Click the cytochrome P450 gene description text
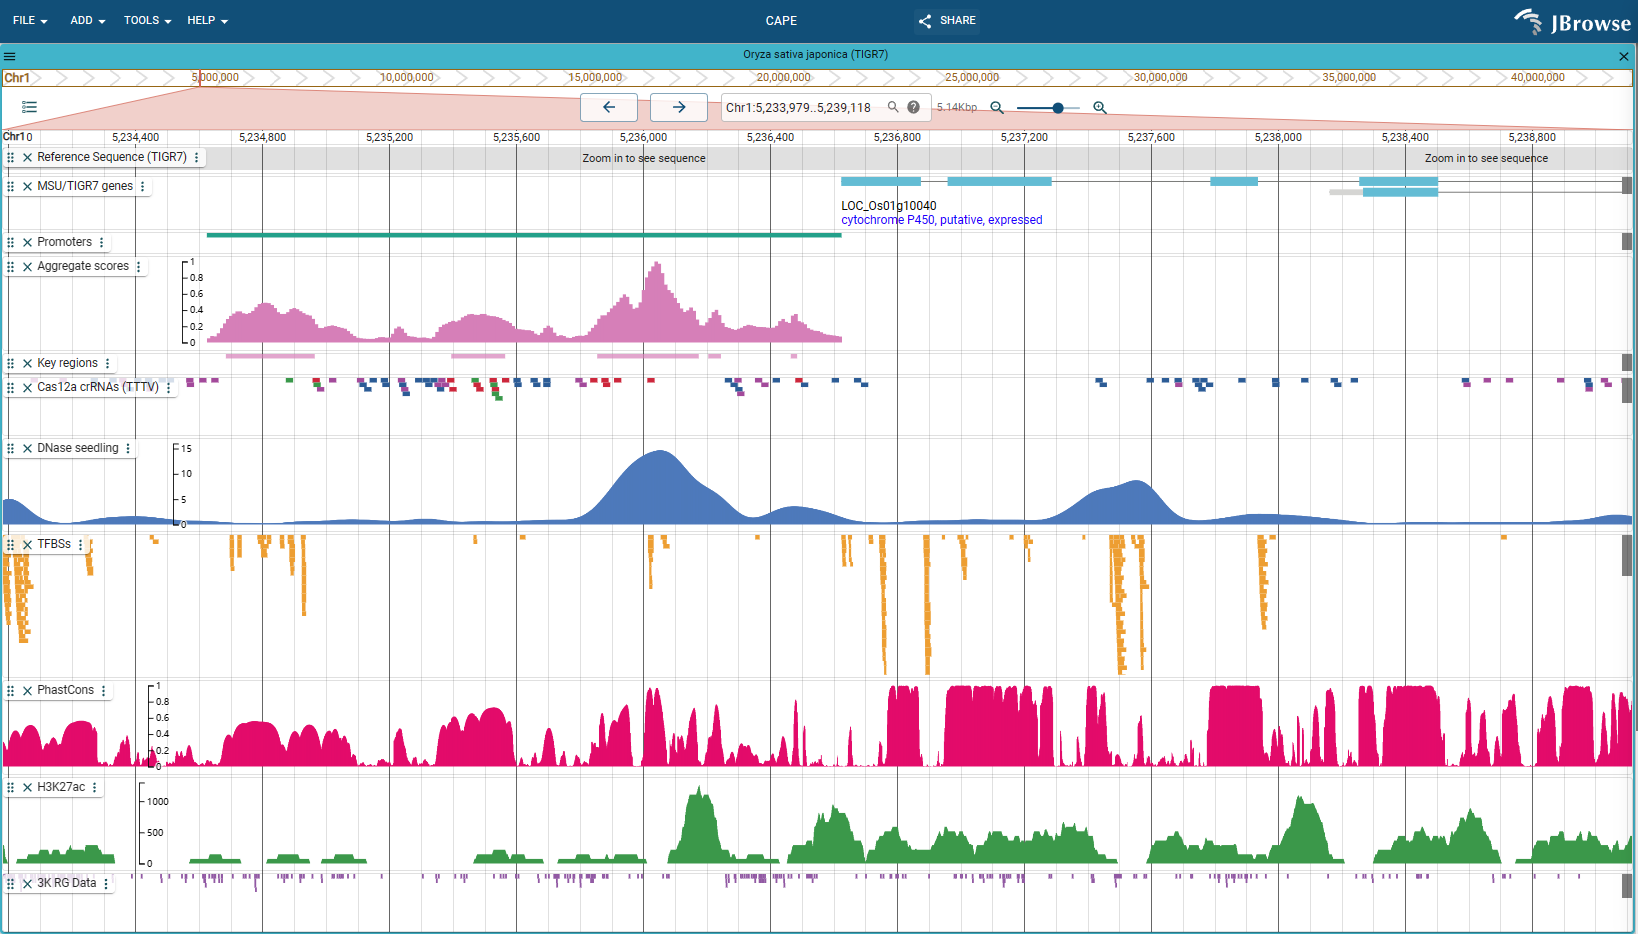 coord(942,220)
